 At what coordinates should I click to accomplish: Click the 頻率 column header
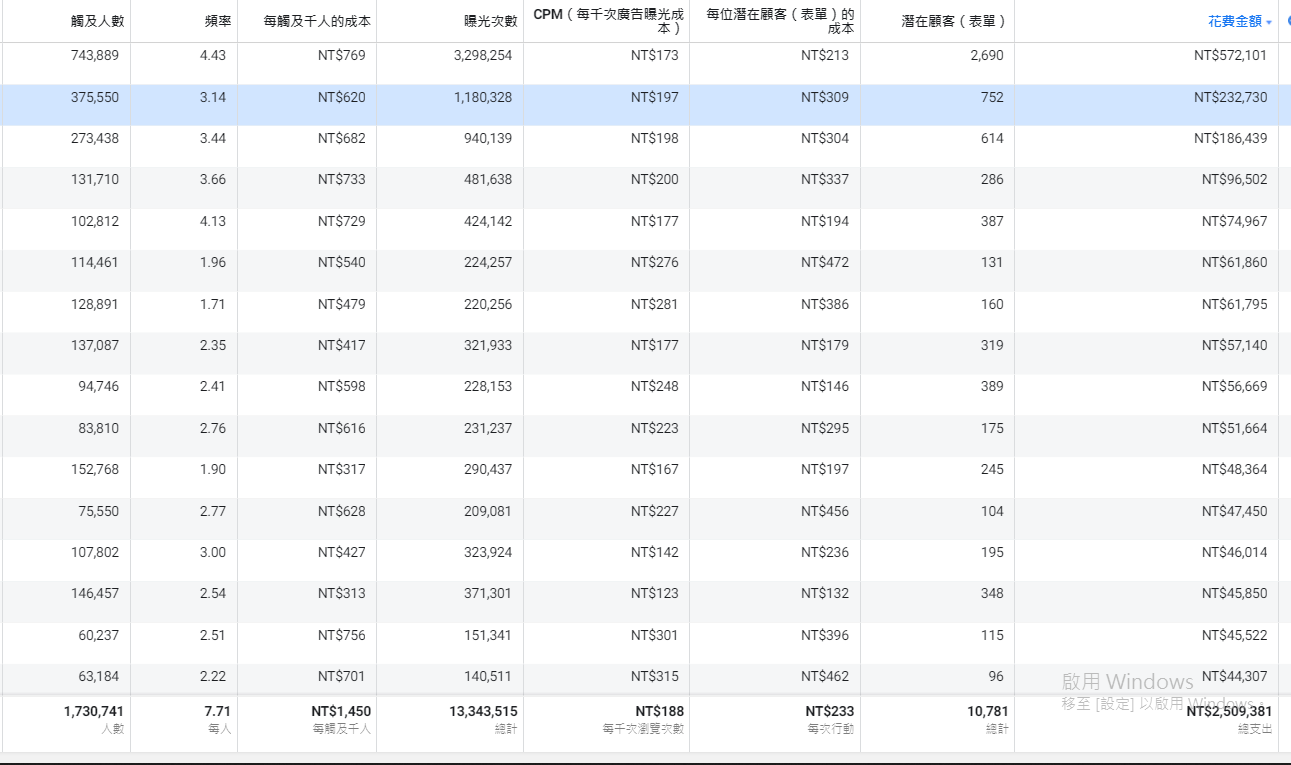tap(218, 21)
